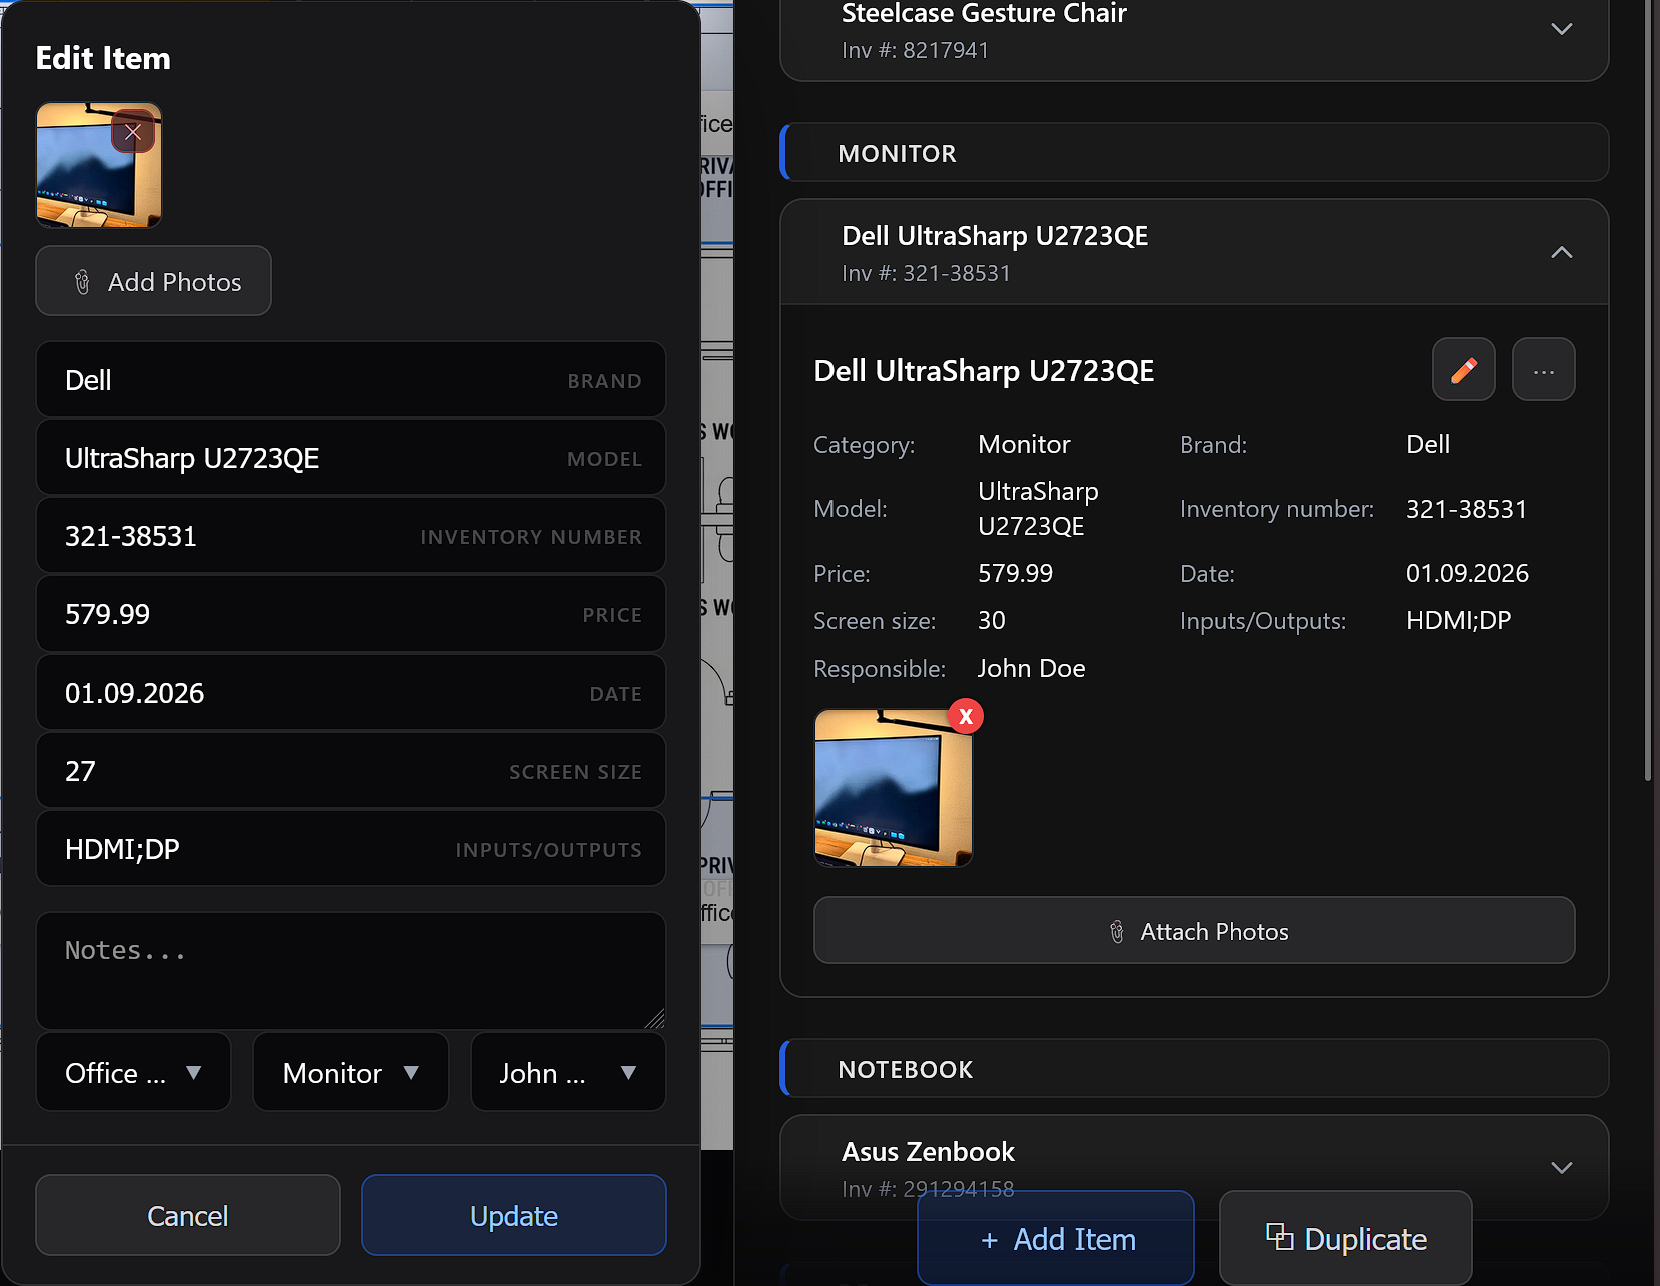The image size is (1660, 1286).
Task: Edit the Inputs/Outputs field HDMI;DP
Action: point(351,849)
